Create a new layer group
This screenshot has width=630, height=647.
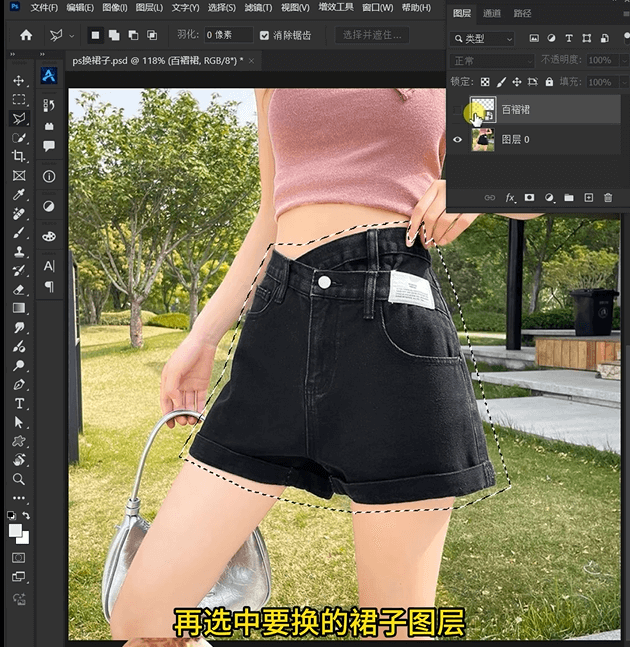point(569,198)
